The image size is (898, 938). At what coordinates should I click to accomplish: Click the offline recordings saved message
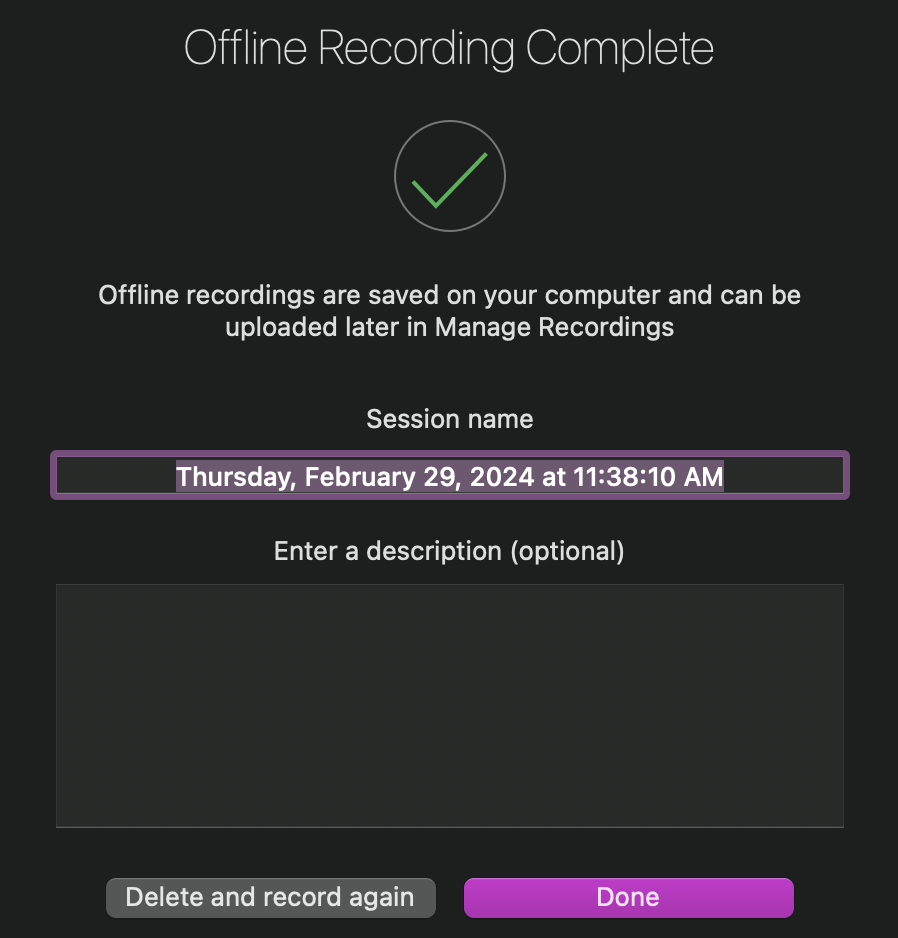point(449,296)
